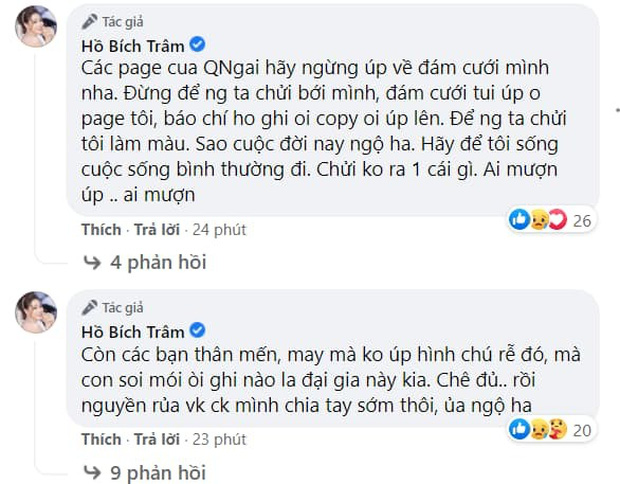Expand the 4 phản hồi replies
620x484 pixels.
click(160, 263)
